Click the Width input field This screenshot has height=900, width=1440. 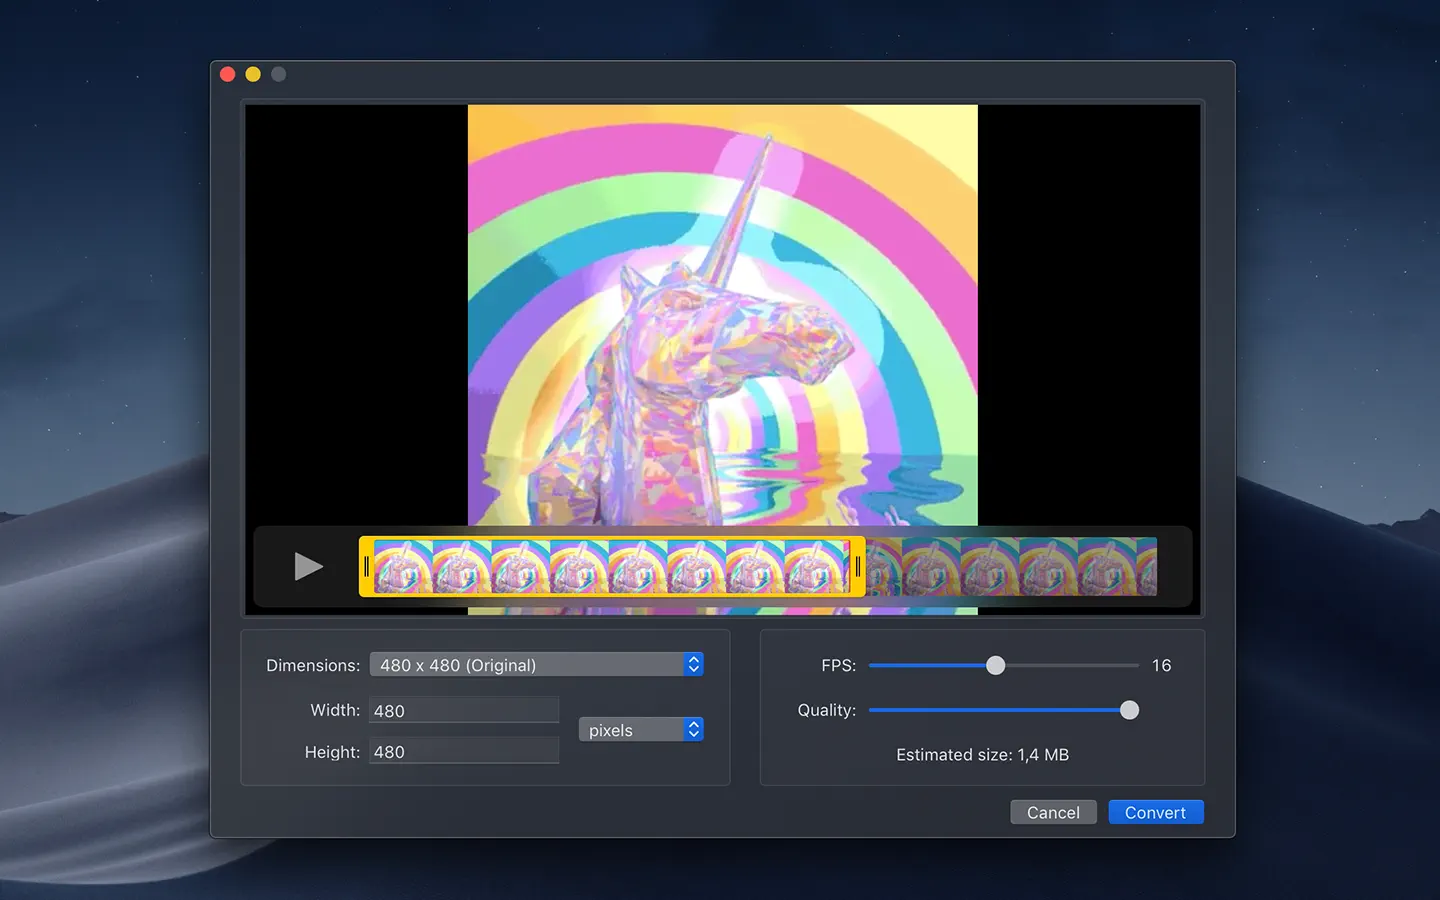point(464,711)
